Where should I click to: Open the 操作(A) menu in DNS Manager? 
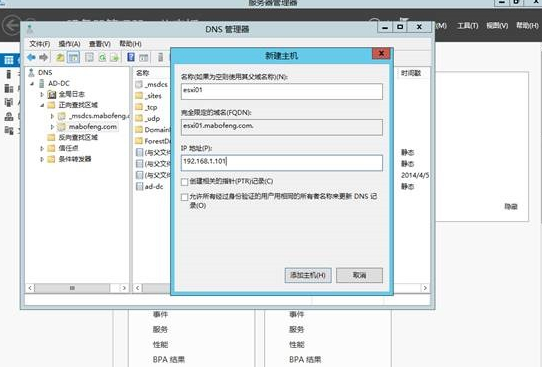click(69, 44)
